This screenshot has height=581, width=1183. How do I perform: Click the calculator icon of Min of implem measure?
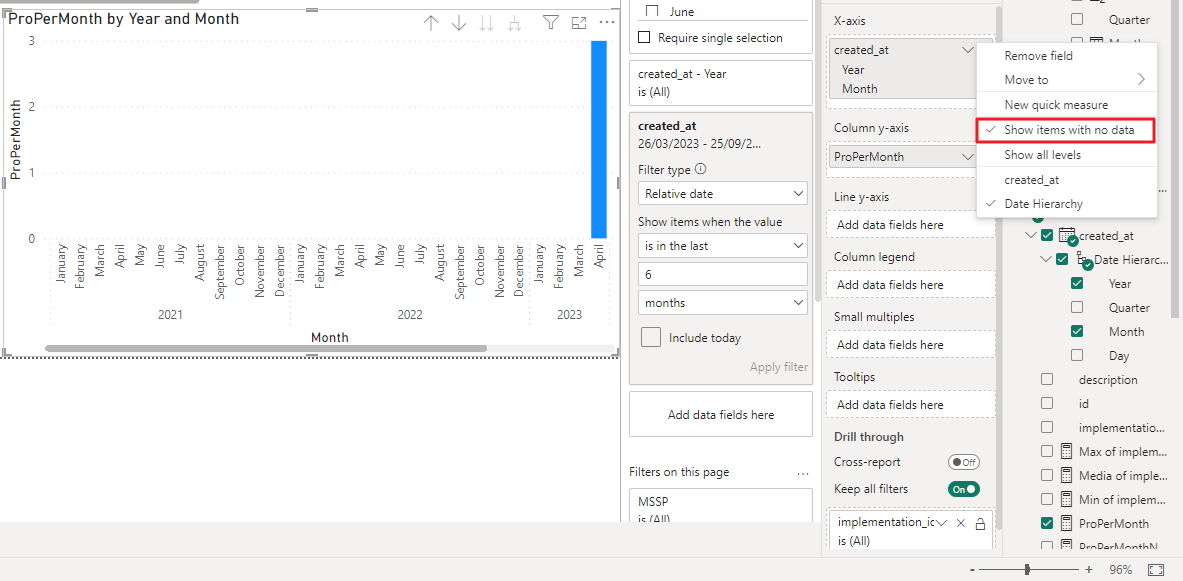pyautogui.click(x=1066, y=500)
